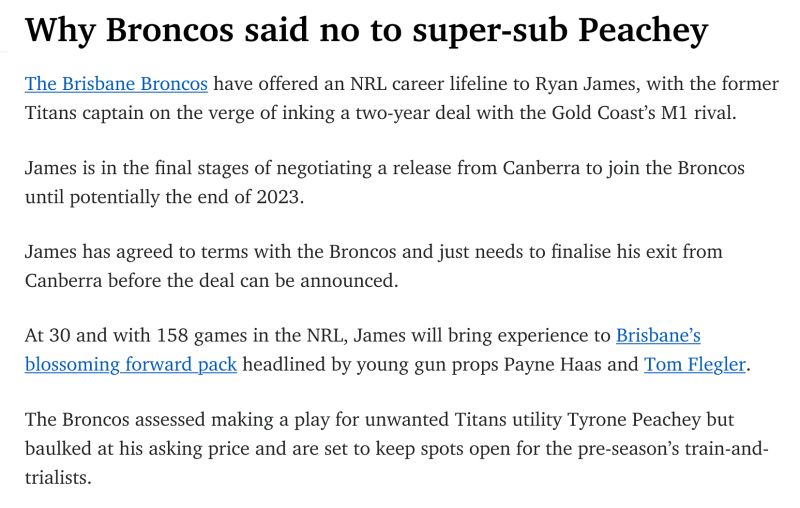
Task: Click the "Brisbane's" hyperlink text
Action: click(x=658, y=335)
